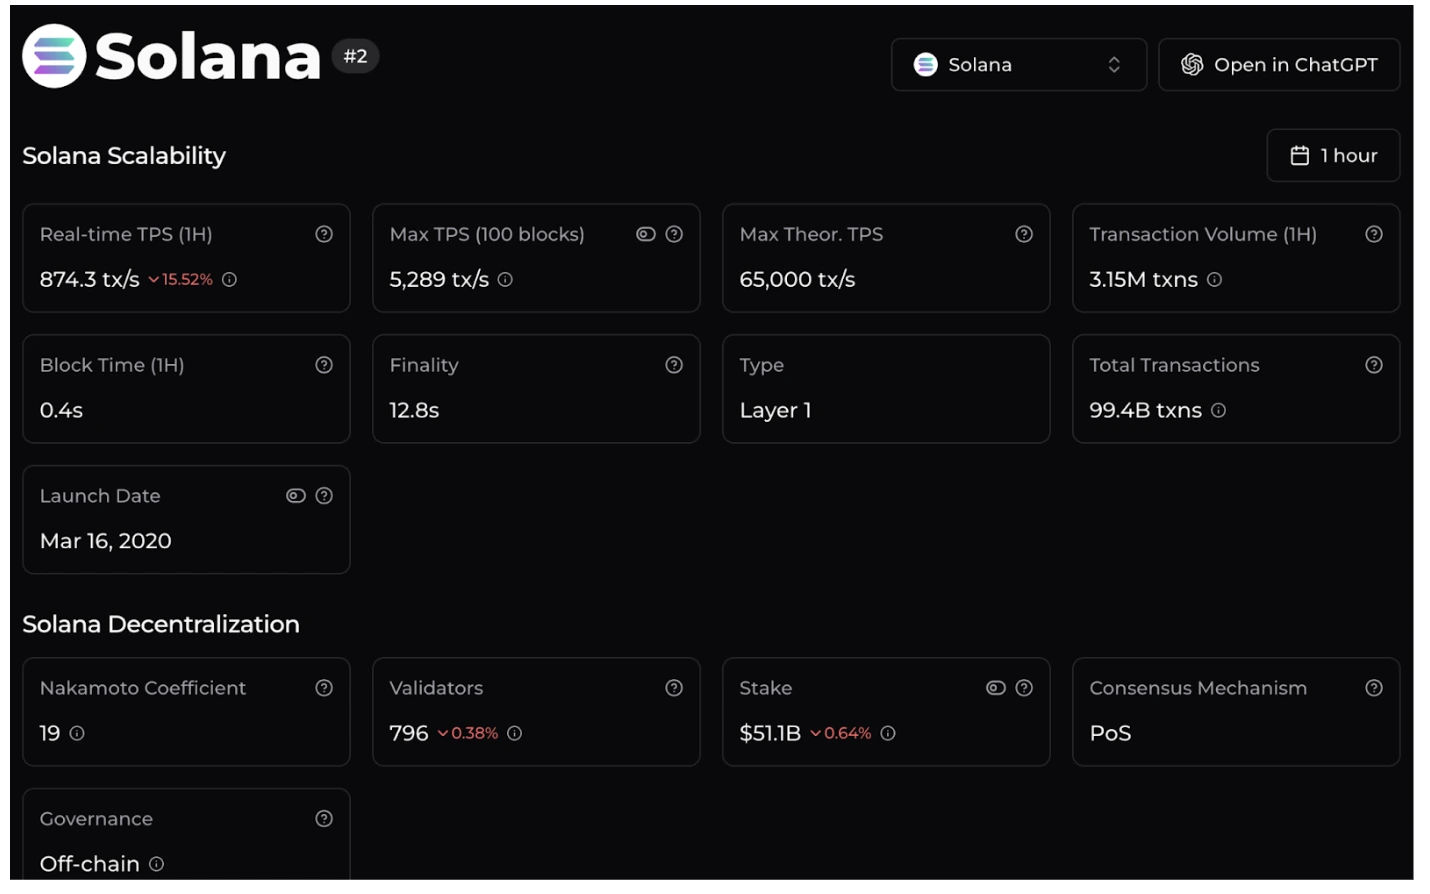Toggle visibility on Max TPS (100 blocks) card
This screenshot has height=894, width=1430.
point(646,234)
